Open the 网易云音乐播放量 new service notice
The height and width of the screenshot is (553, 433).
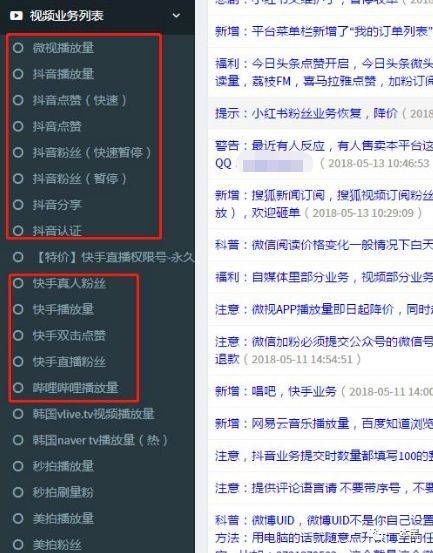coord(324,423)
